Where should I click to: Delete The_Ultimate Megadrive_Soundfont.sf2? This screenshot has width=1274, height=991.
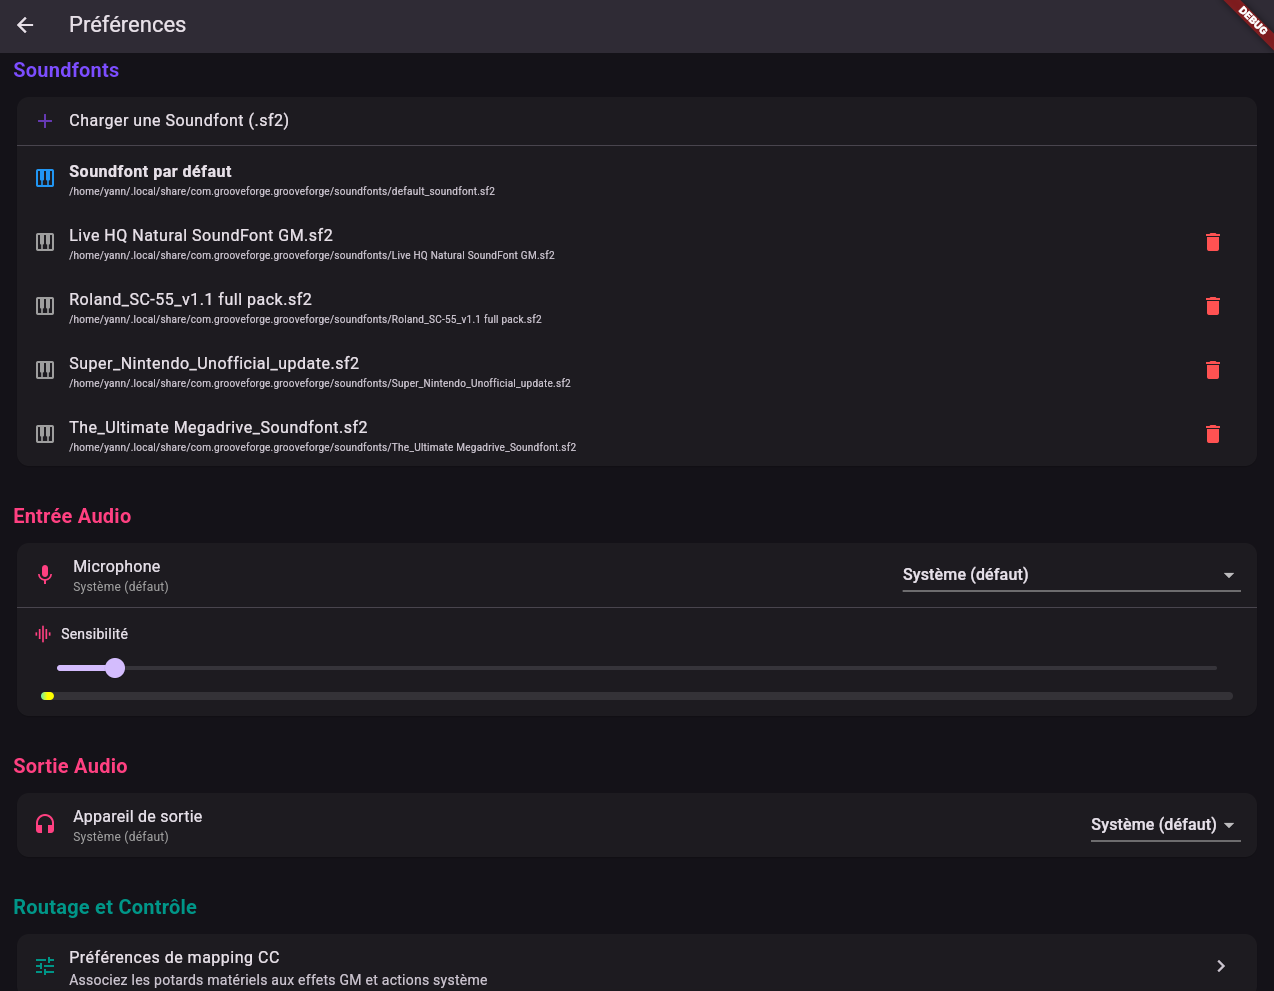pyautogui.click(x=1213, y=434)
